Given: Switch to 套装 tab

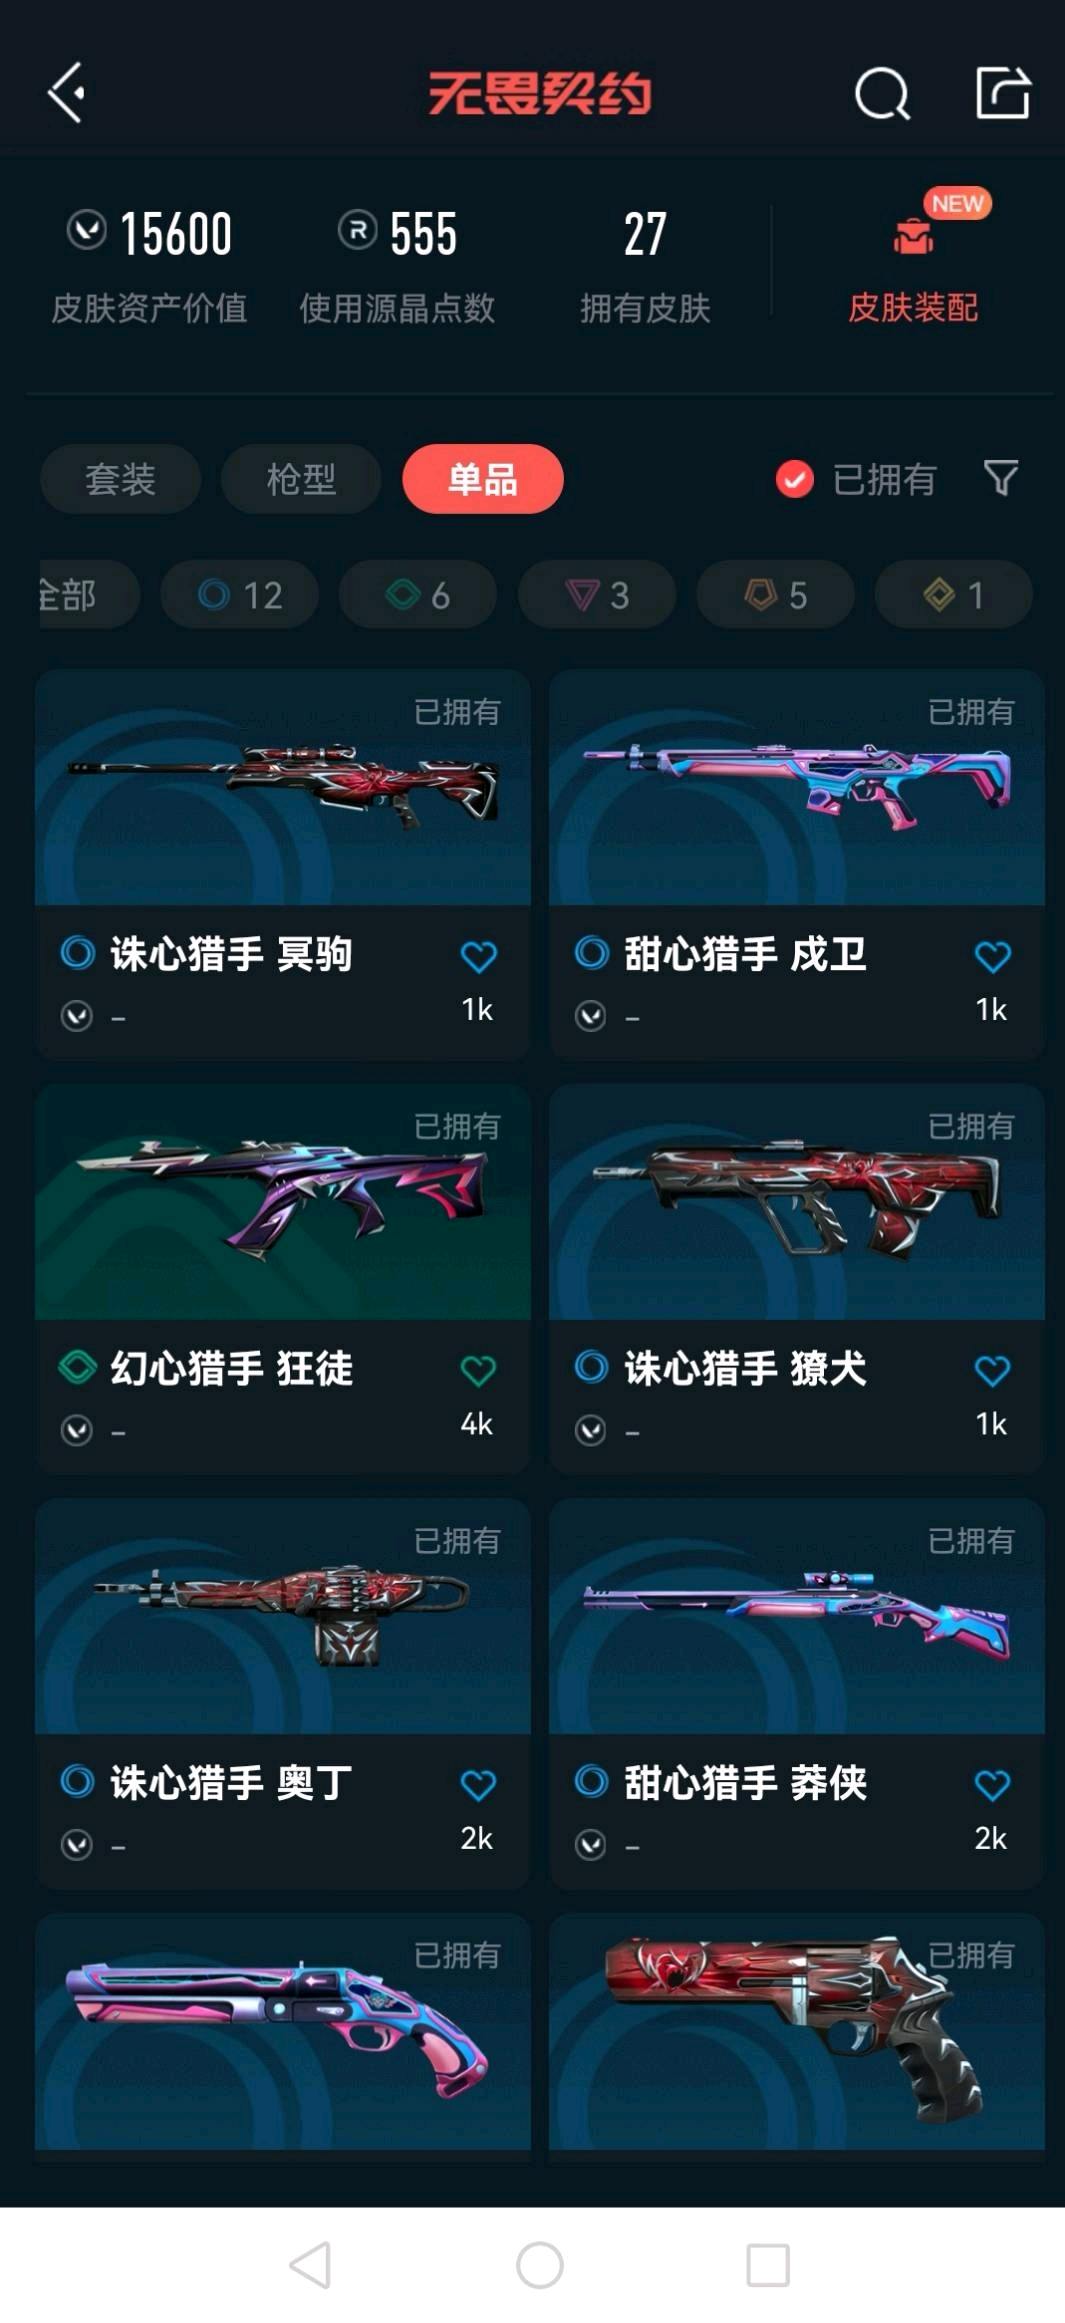Looking at the screenshot, I should coord(120,479).
